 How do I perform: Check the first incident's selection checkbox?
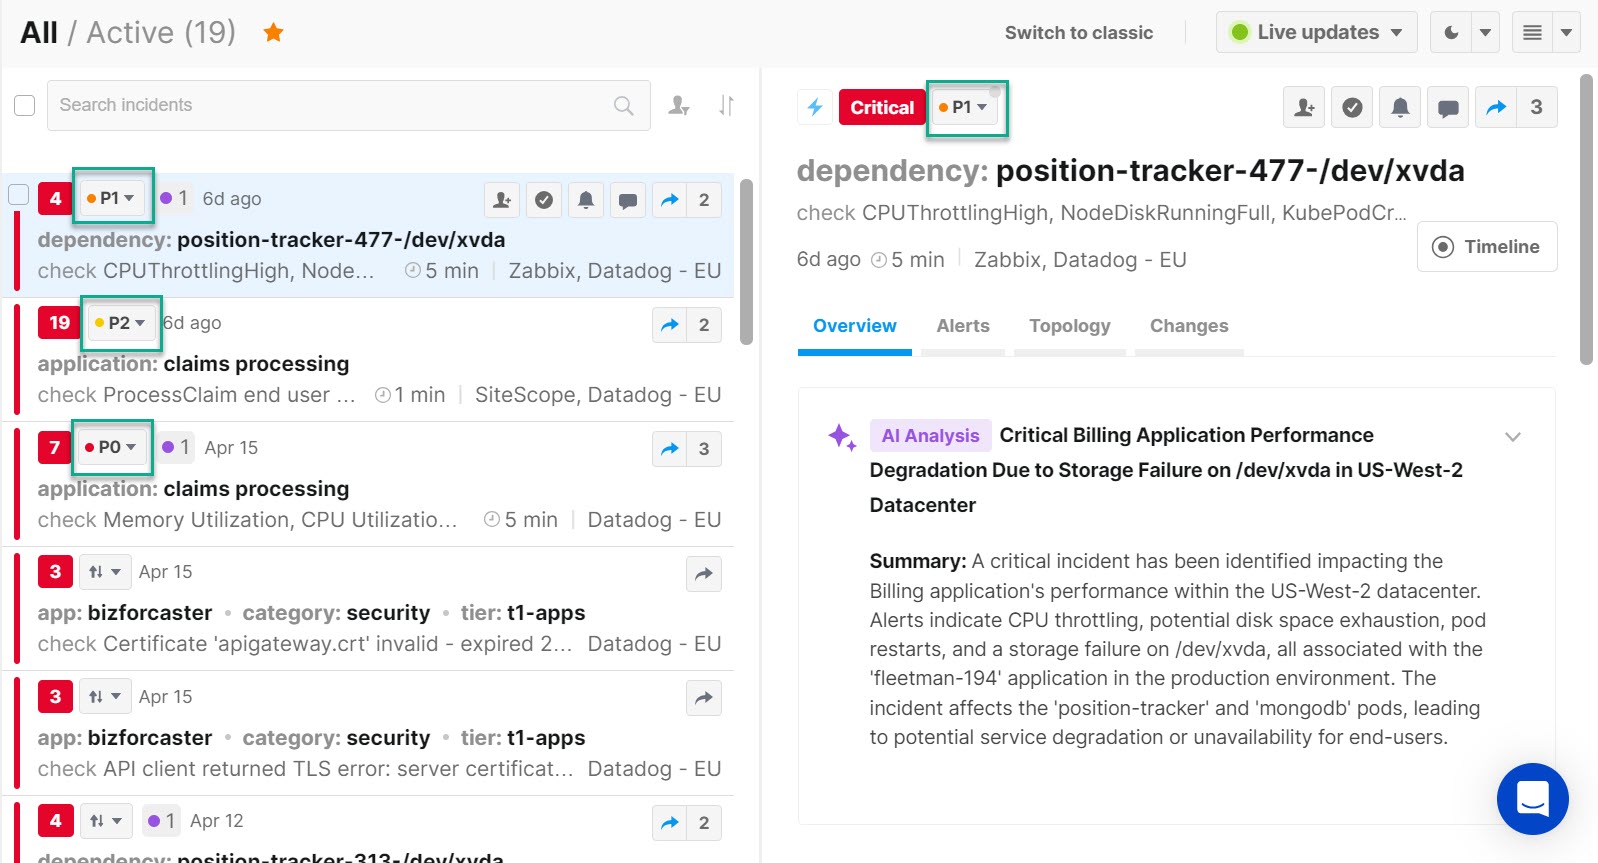(19, 194)
